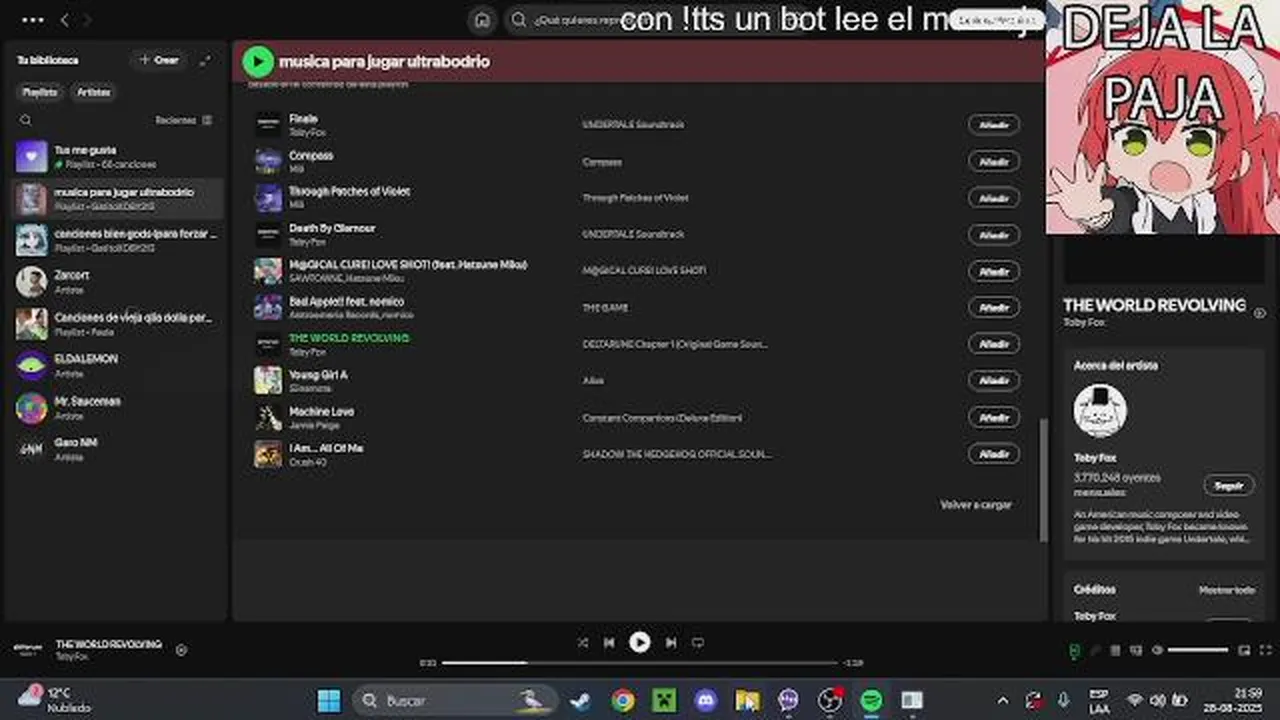Viewport: 1280px width, 720px height.
Task: Skip to previous track
Action: tap(609, 643)
